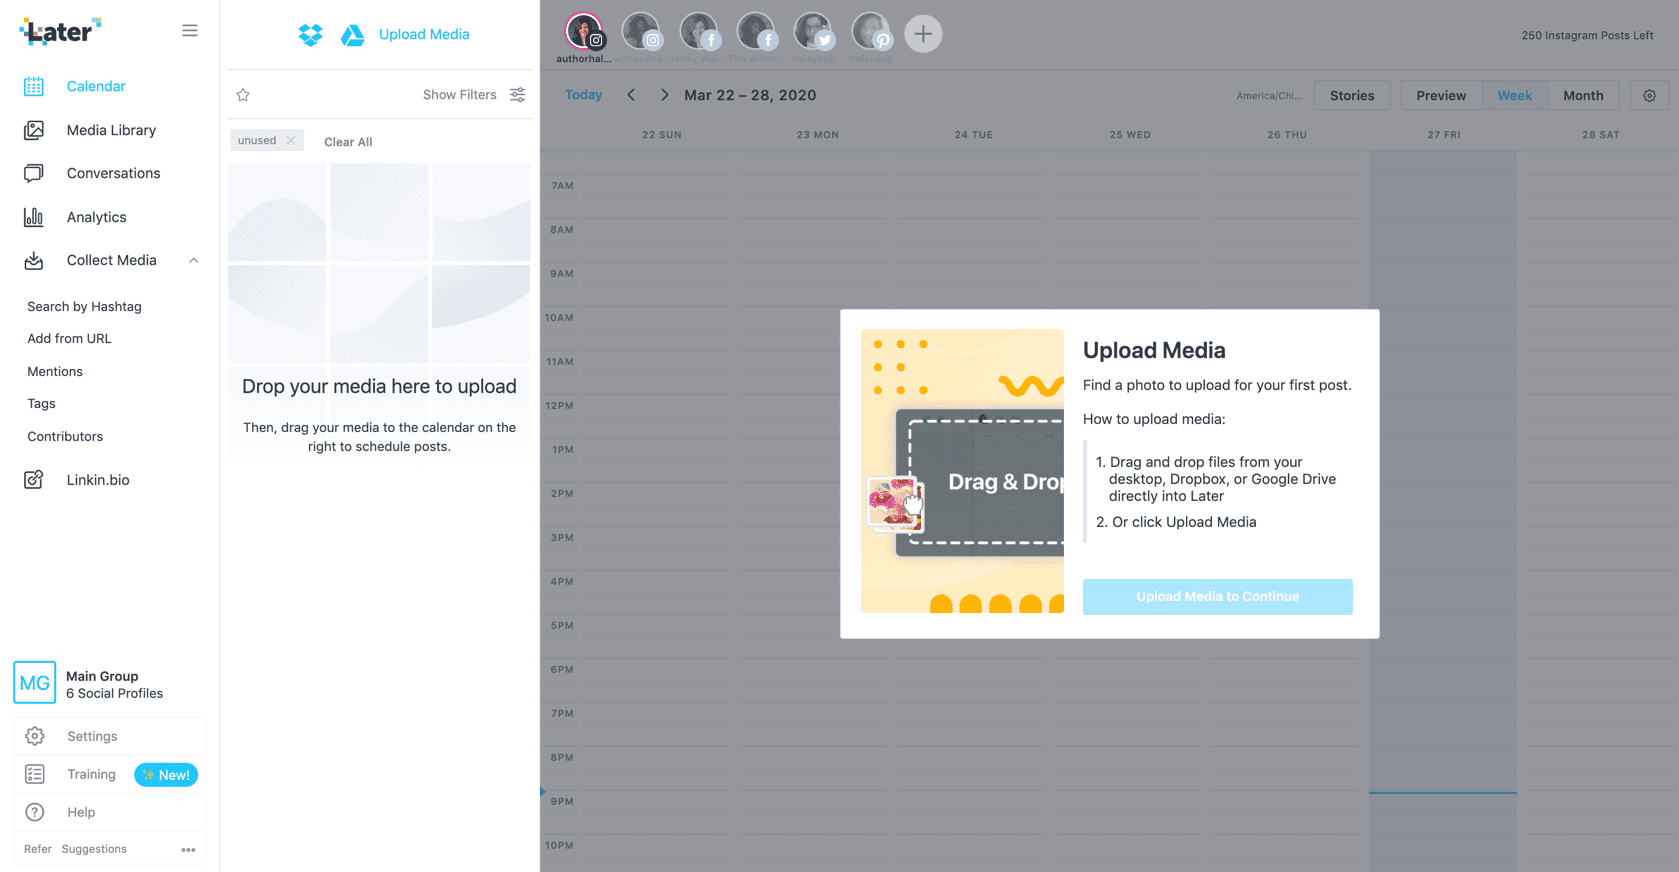
Task: Select the first Facebook profile avatar
Action: (699, 32)
